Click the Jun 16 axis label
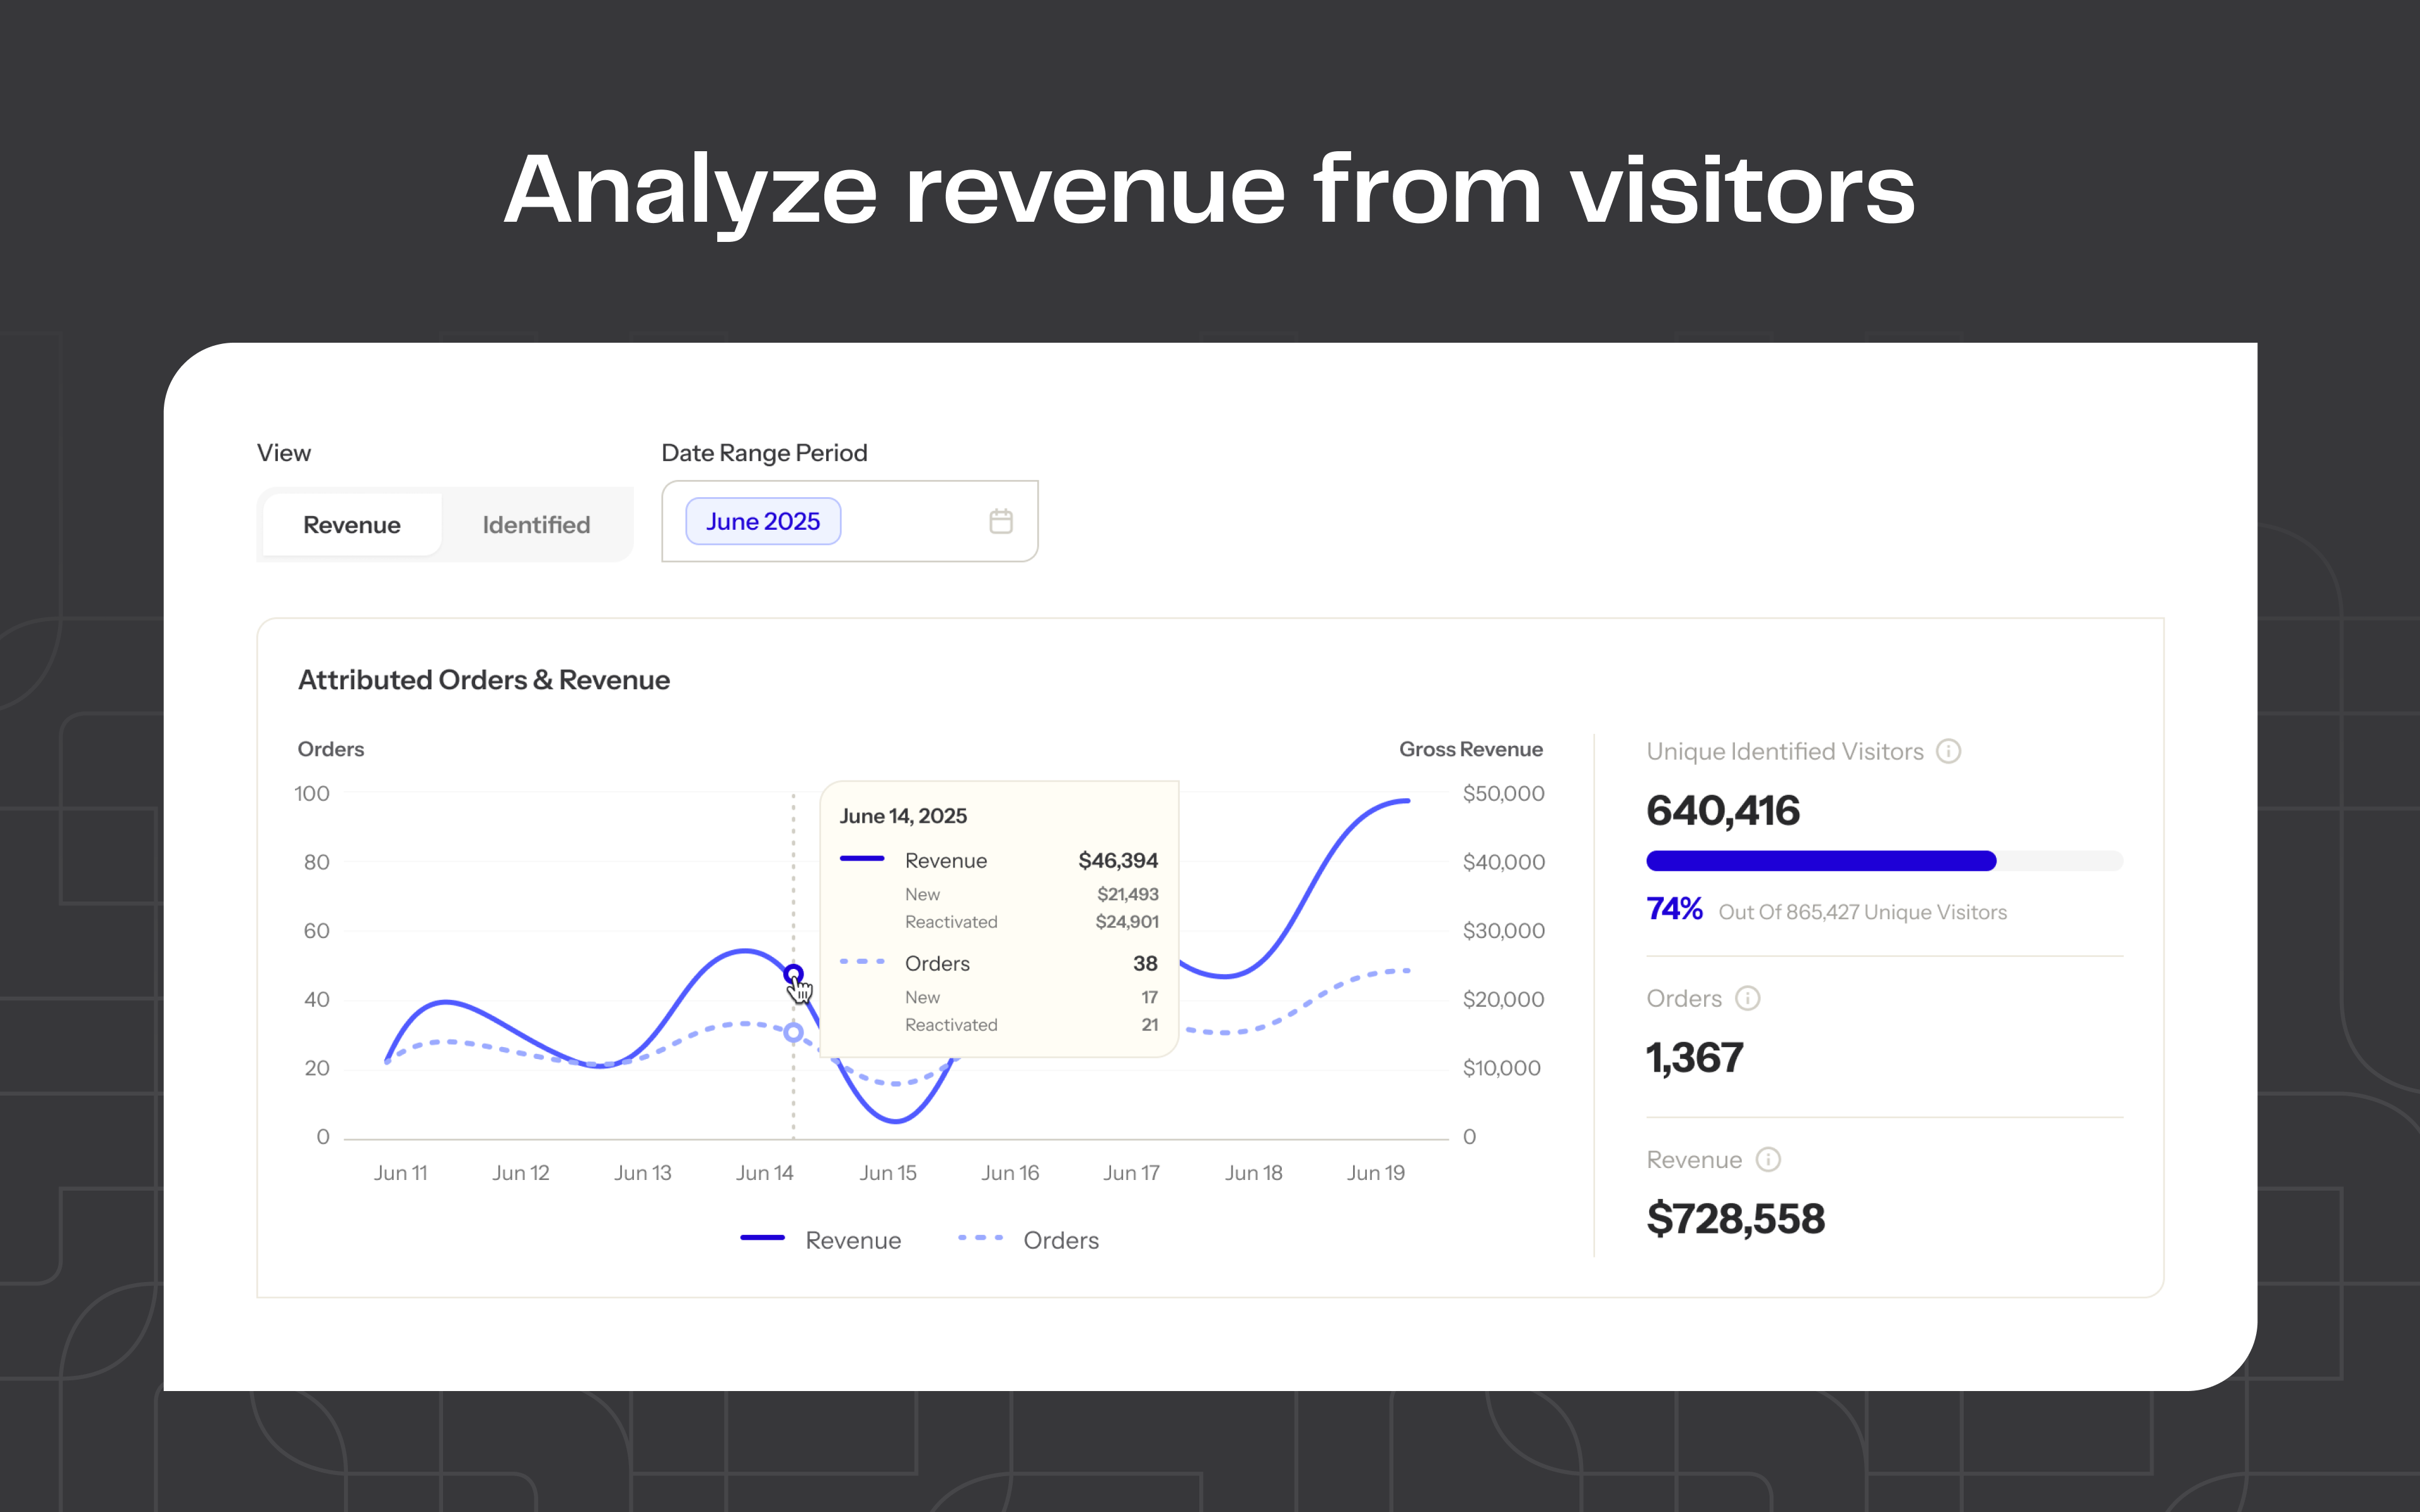 (x=1010, y=1173)
